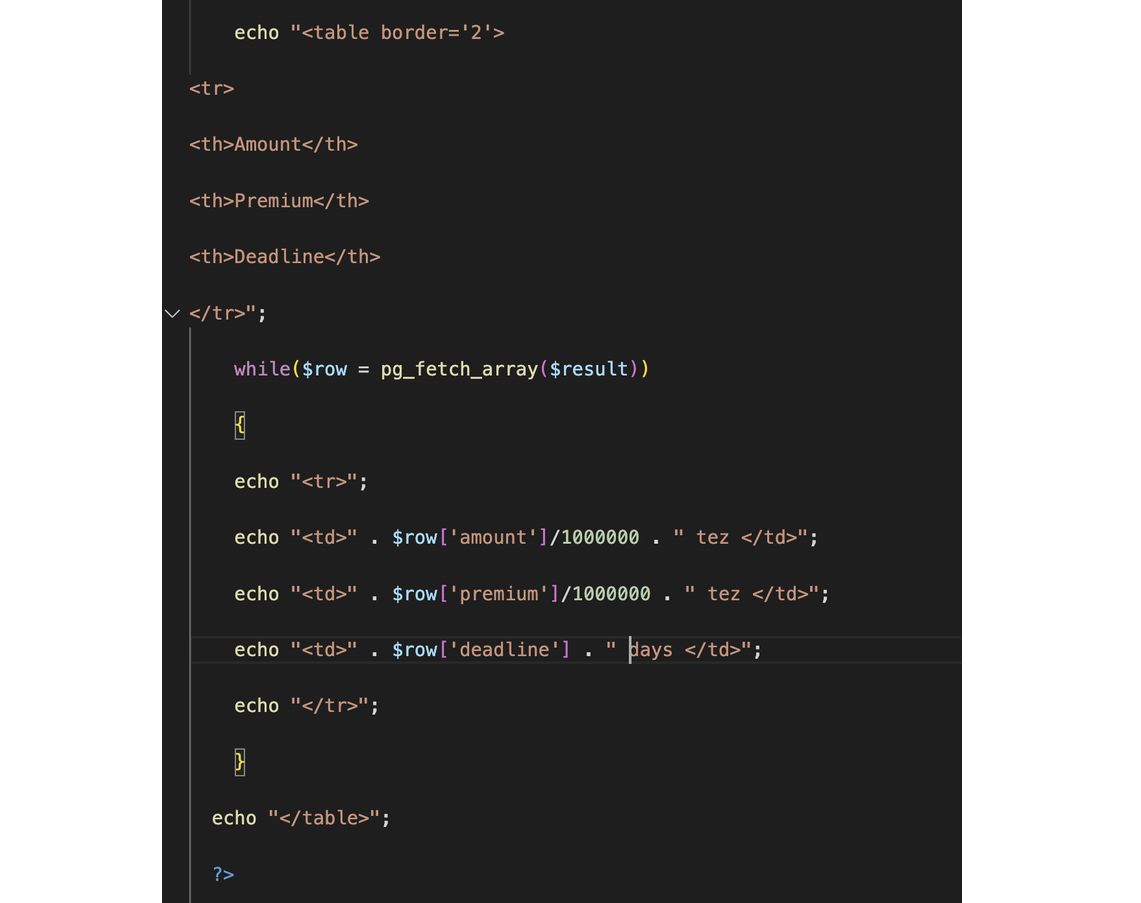The width and height of the screenshot is (1141, 903).
Task: Click the while keyword
Action: [x=262, y=369]
